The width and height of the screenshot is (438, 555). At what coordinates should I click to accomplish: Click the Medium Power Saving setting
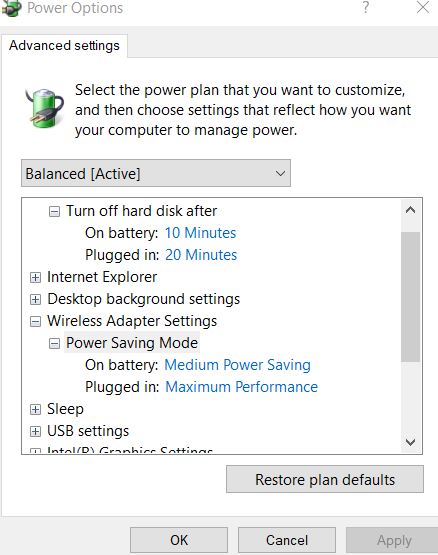tap(238, 365)
